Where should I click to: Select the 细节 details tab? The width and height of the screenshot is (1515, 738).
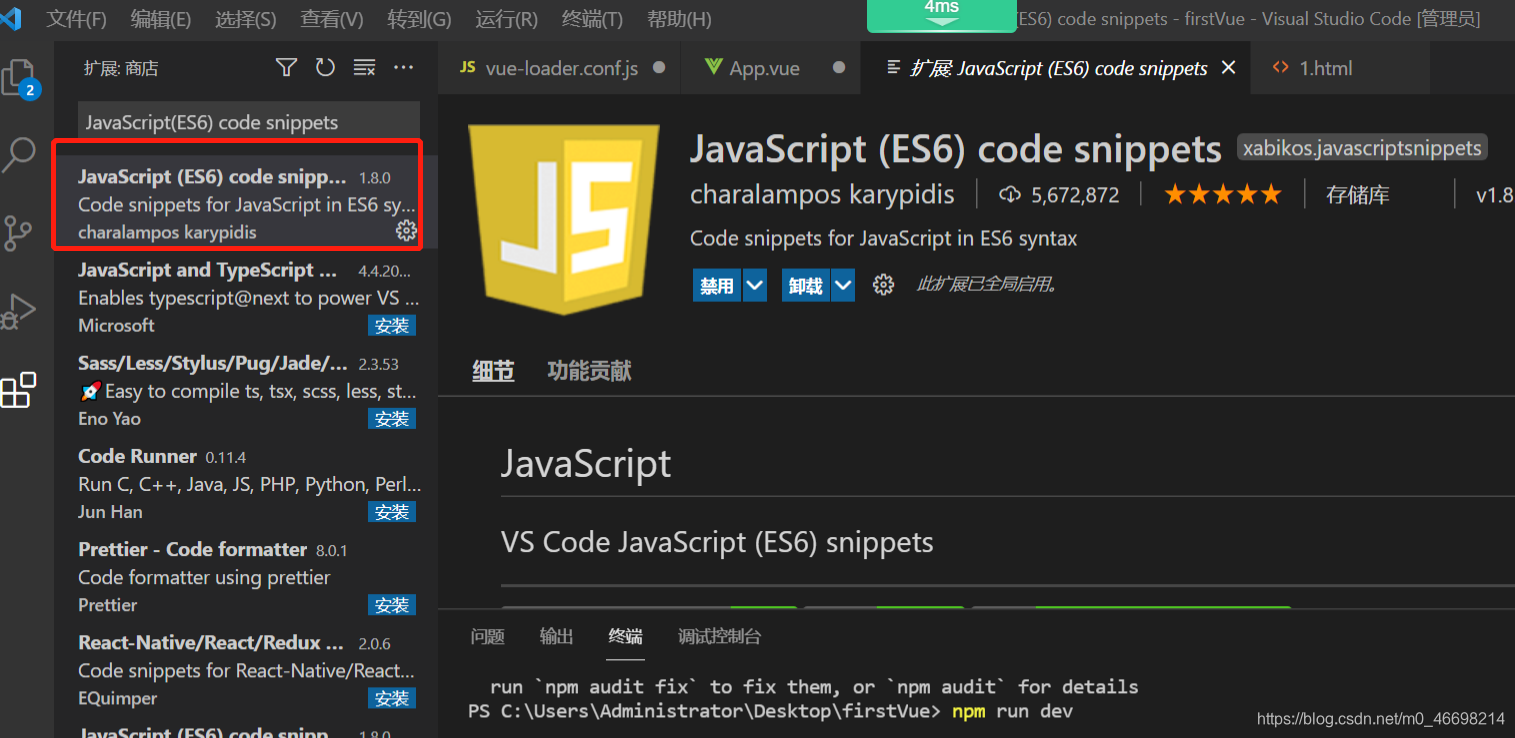(x=493, y=371)
